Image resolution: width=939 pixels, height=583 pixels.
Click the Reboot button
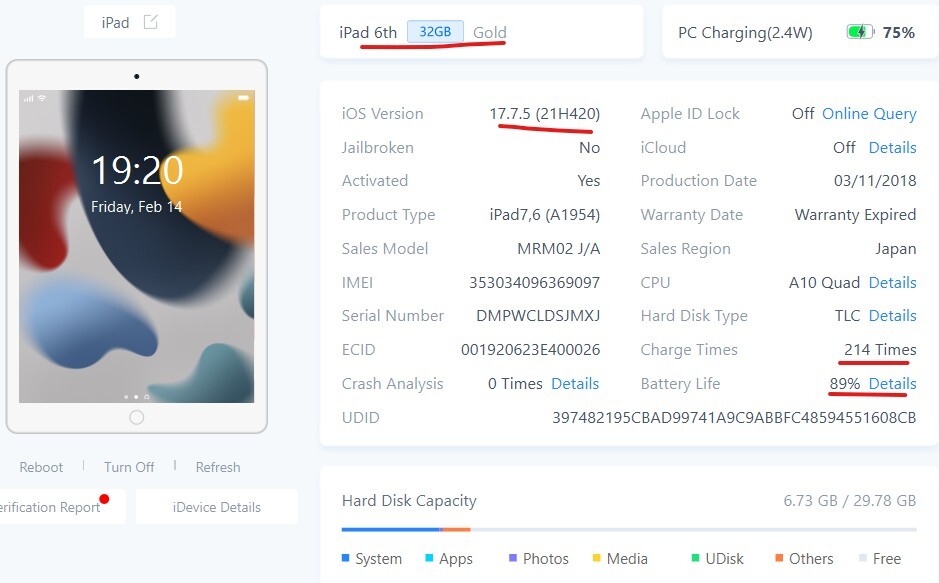41,467
